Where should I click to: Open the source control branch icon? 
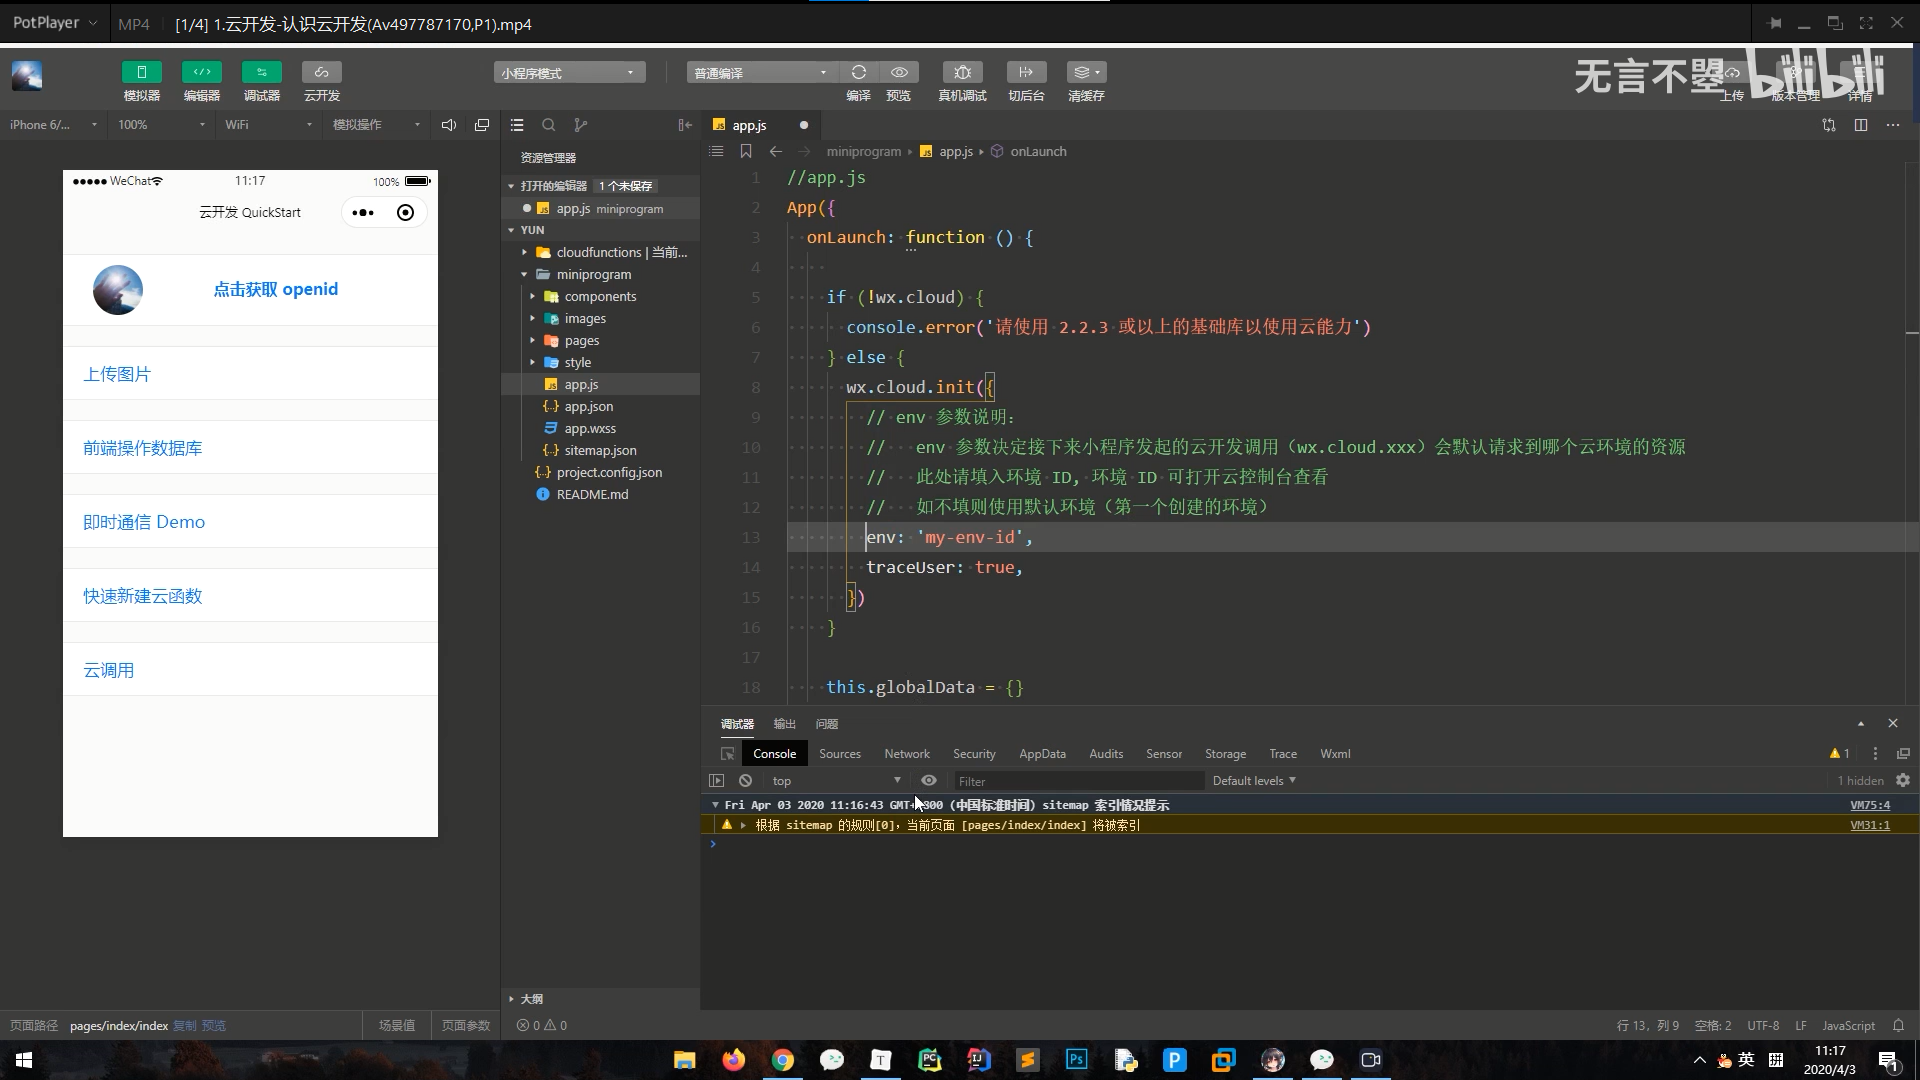tap(581, 125)
